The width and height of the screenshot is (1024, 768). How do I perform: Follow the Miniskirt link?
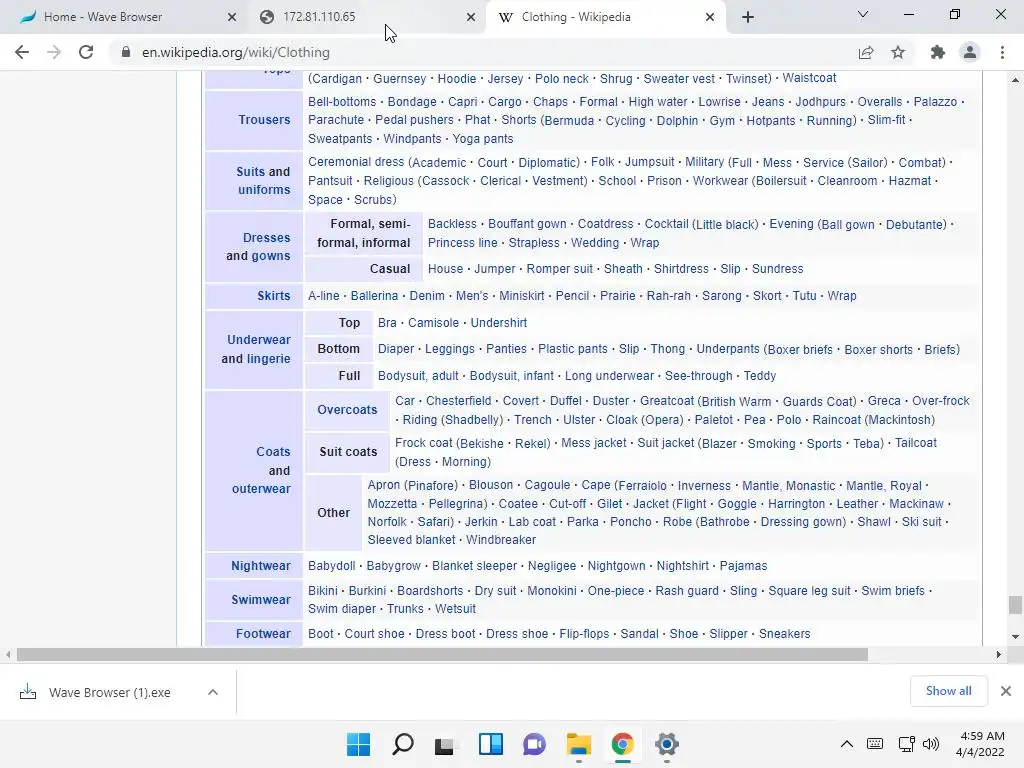coord(522,296)
